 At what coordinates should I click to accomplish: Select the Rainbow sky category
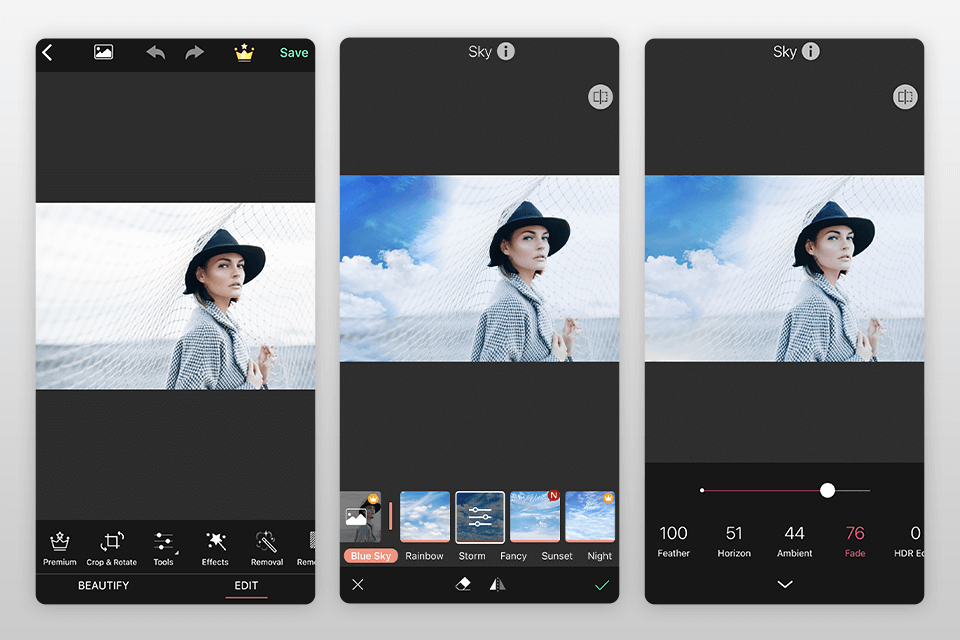(424, 556)
